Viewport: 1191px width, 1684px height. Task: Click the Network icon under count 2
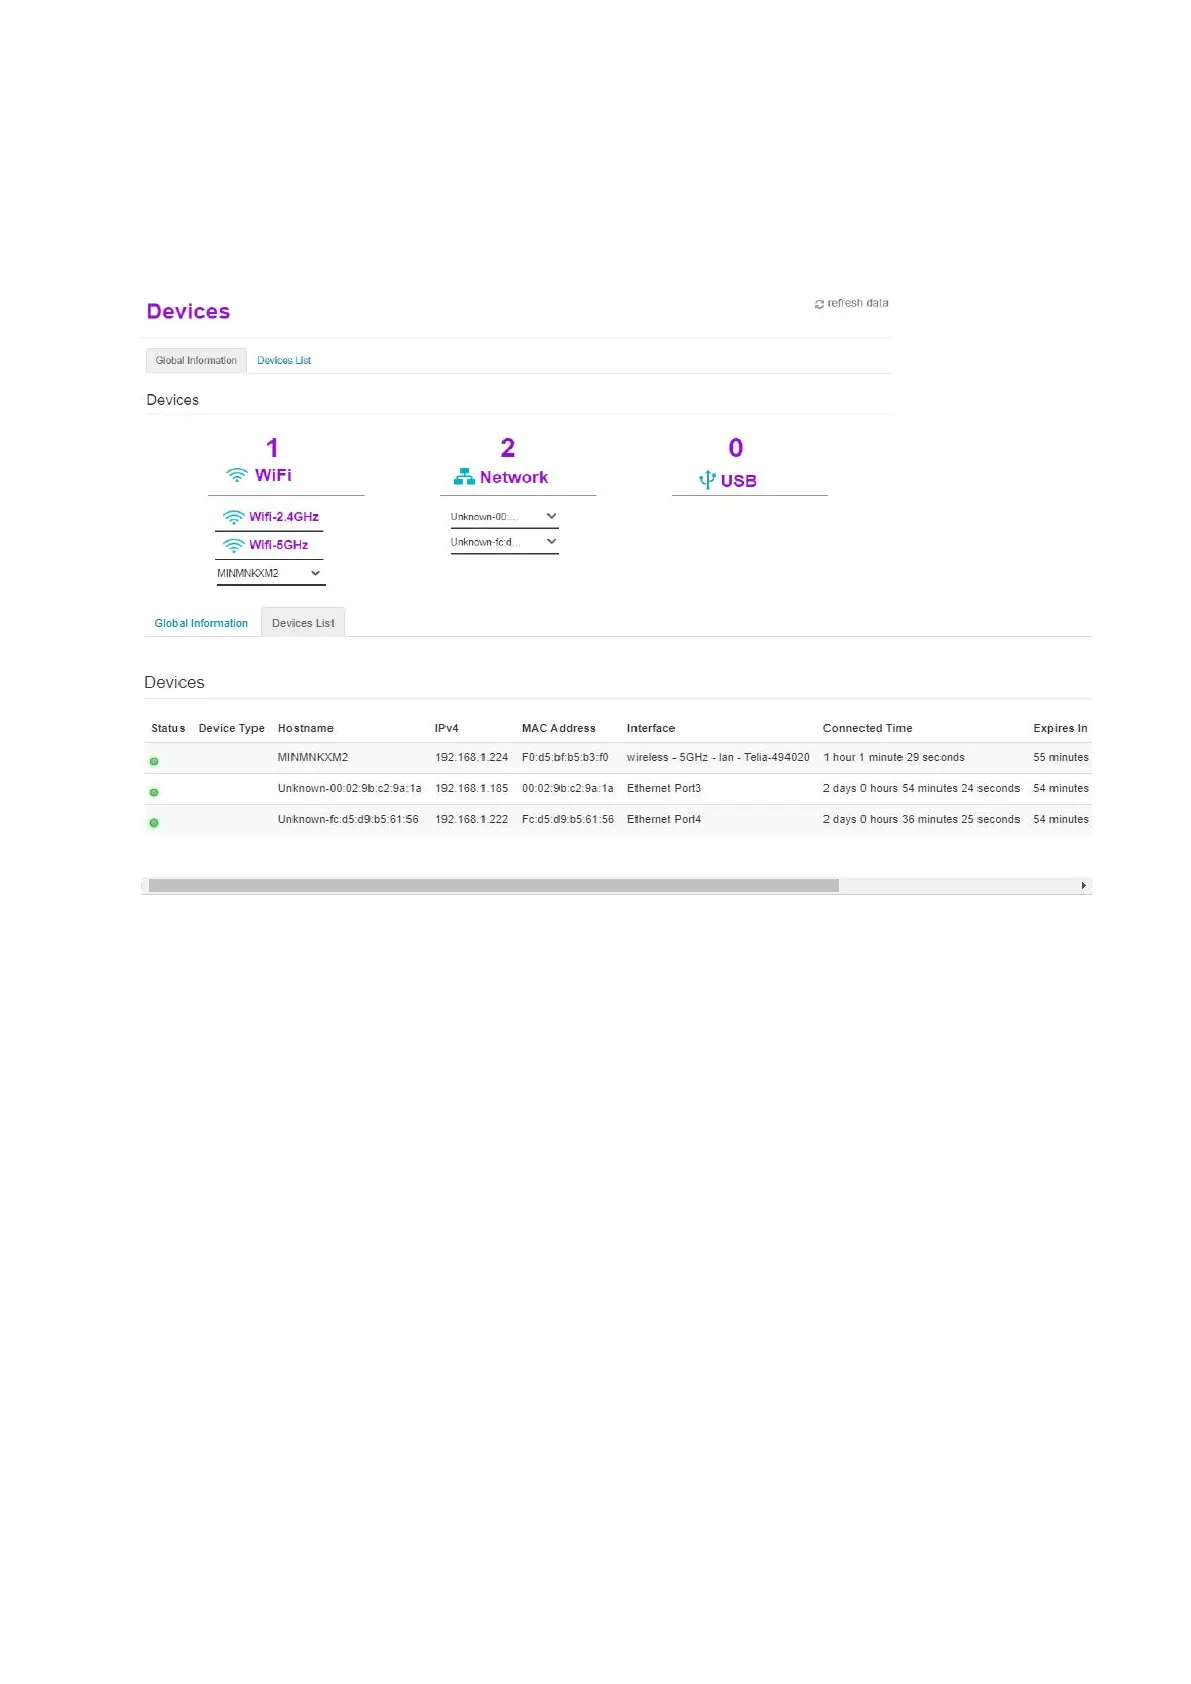(x=464, y=477)
